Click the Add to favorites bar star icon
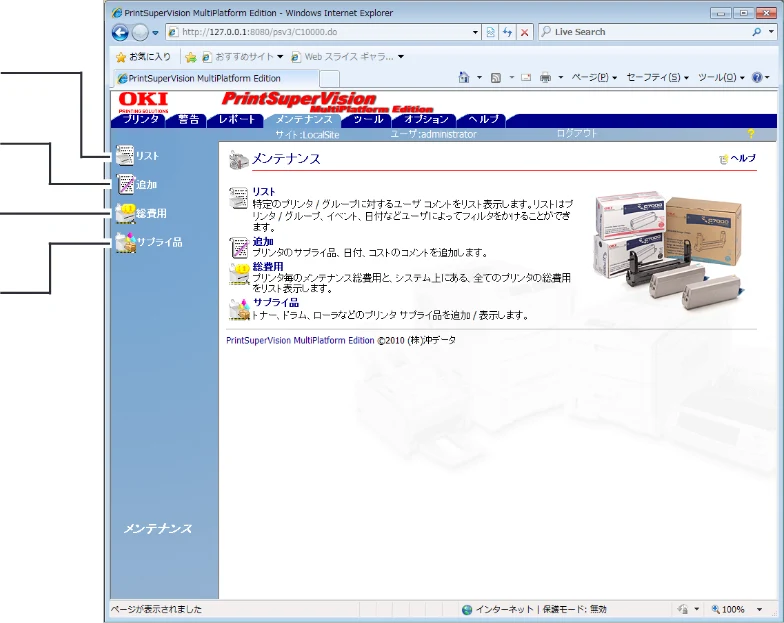Viewport: 784px width, 623px height. 190,58
